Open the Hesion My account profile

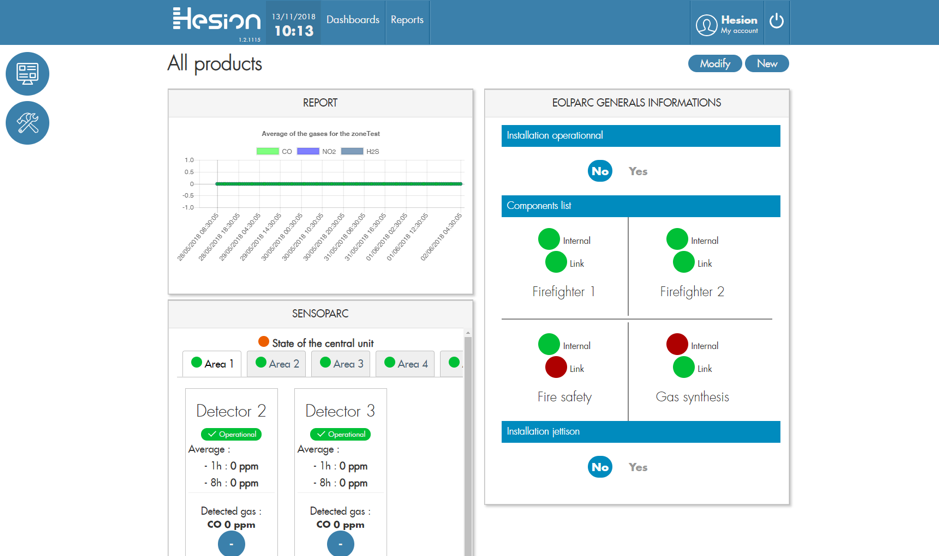tap(728, 24)
